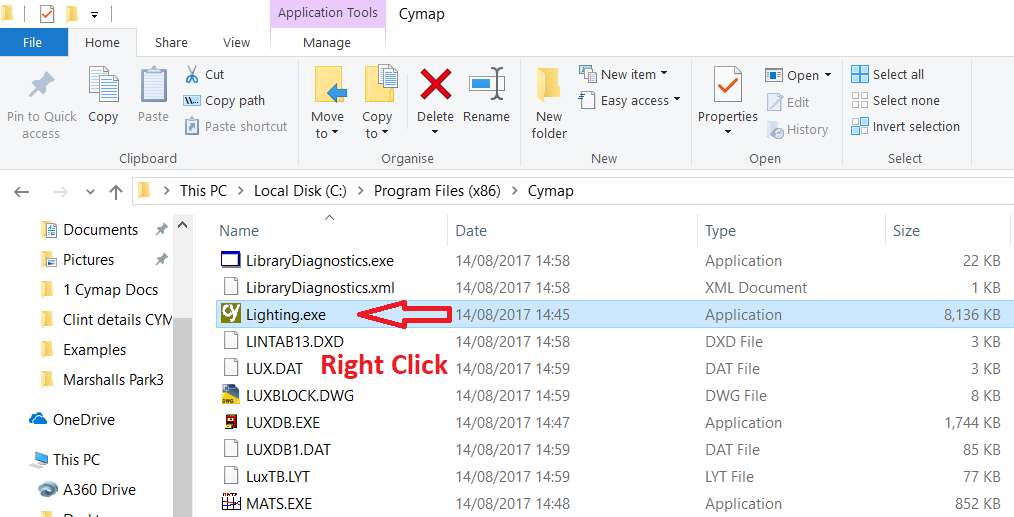Viewport: 1014px width, 517px height.
Task: Expand the Delete dropdown arrow
Action: 435,132
